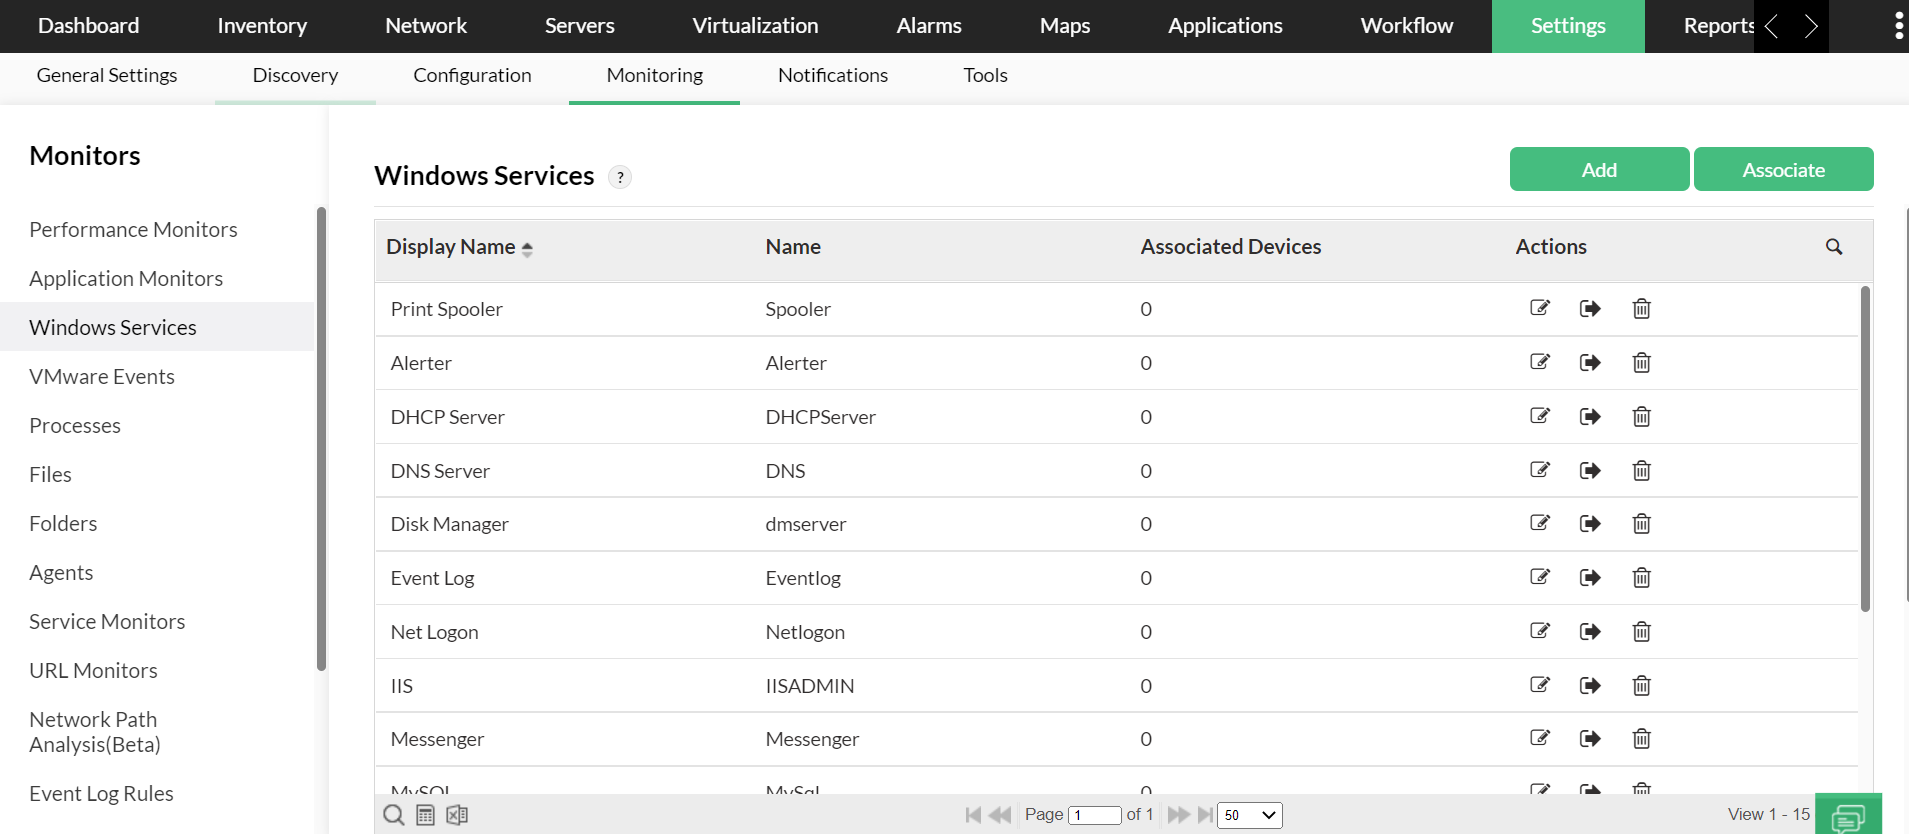Open the Notifications settings tab

[832, 75]
